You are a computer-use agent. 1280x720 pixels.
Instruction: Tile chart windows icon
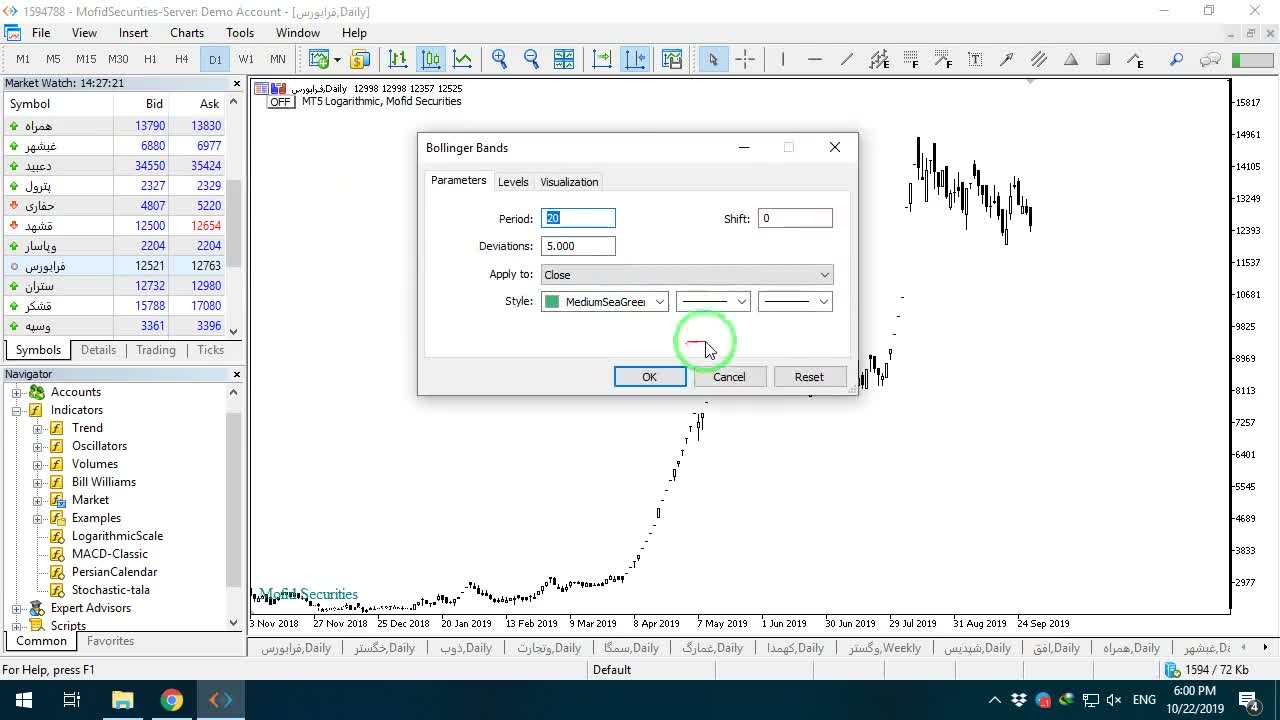(x=563, y=59)
